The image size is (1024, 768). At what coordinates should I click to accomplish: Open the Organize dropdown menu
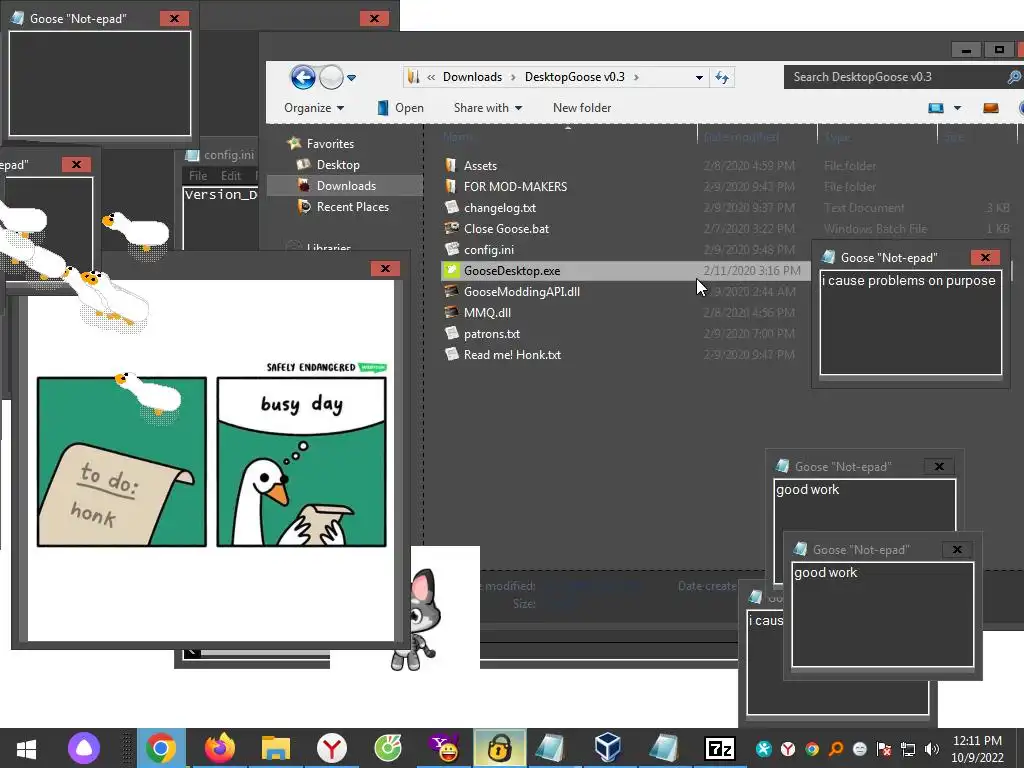click(x=314, y=108)
